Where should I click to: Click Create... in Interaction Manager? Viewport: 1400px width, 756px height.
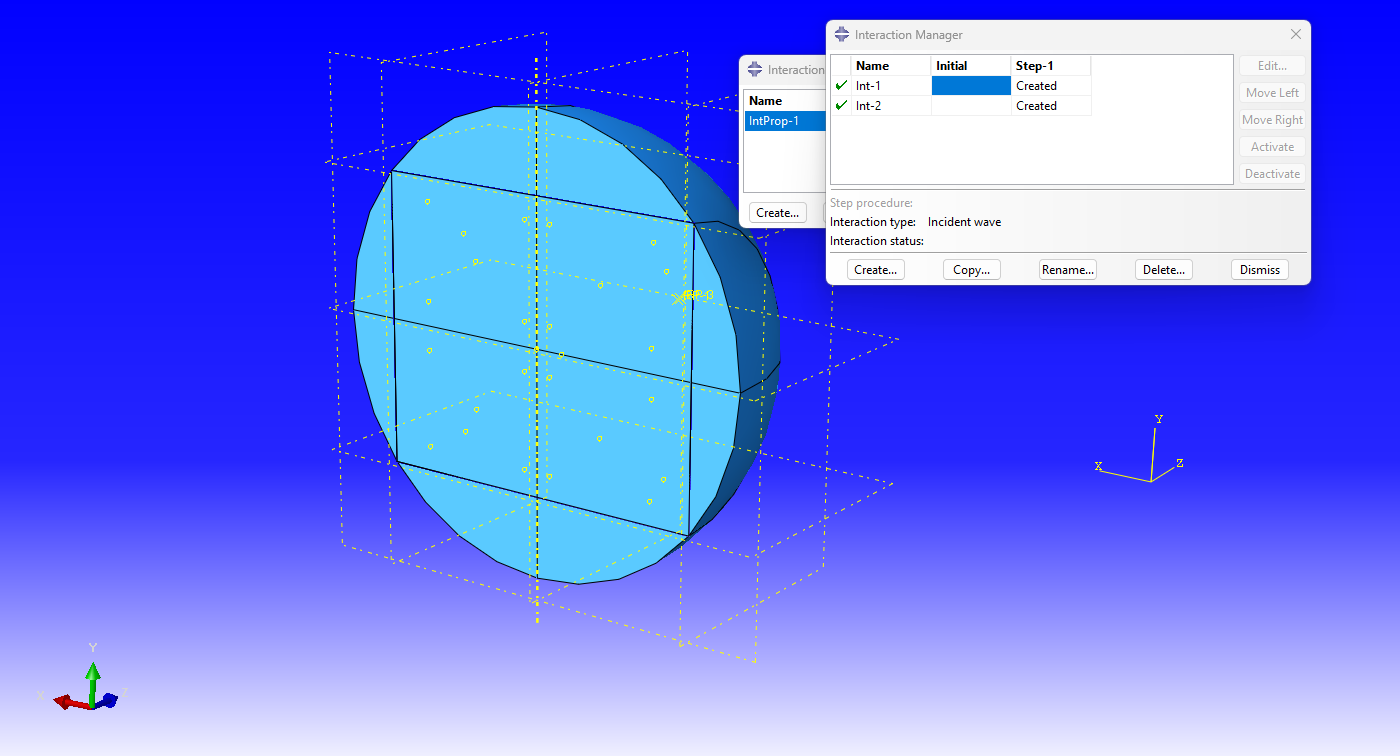876,270
